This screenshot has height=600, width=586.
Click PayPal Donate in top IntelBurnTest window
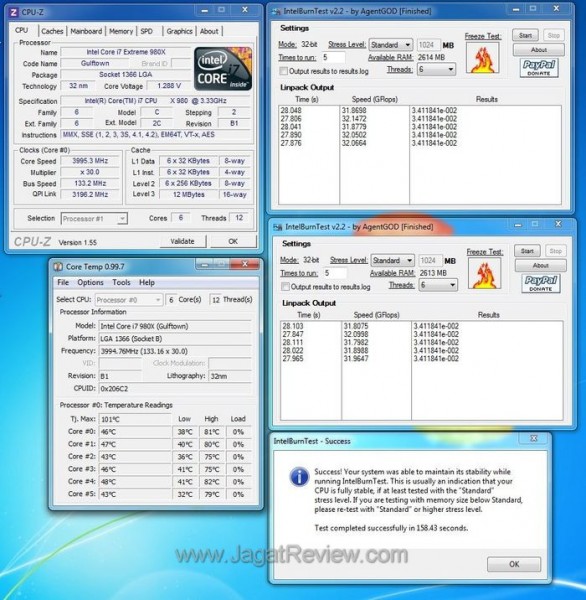539,68
